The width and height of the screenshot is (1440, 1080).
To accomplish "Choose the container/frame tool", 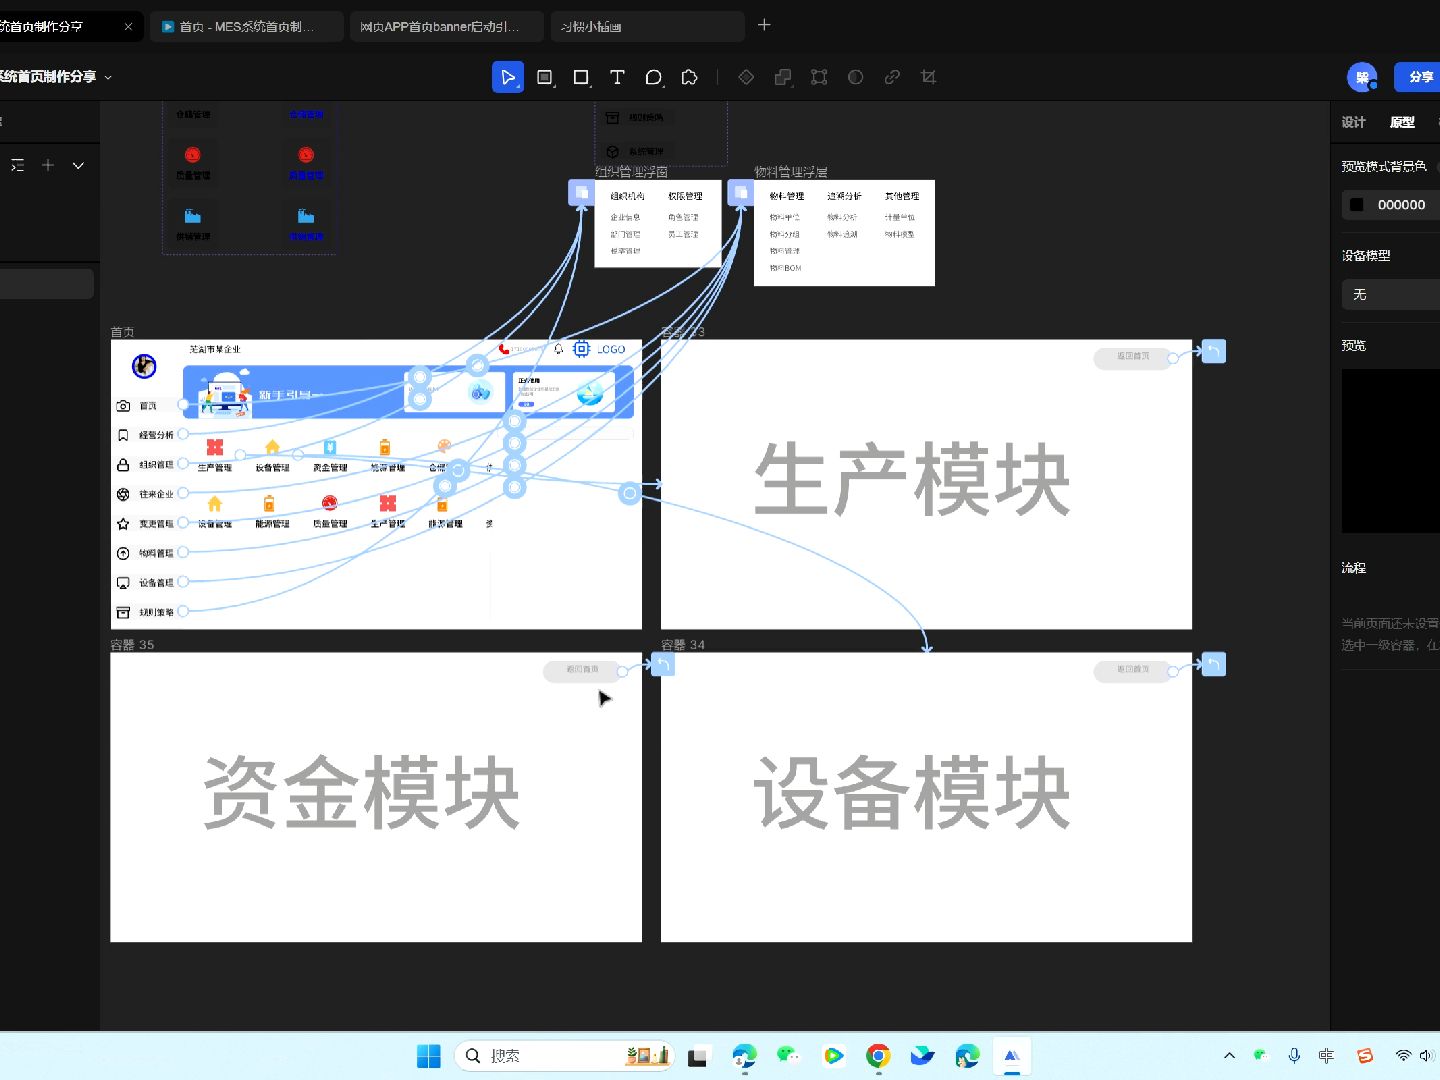I will (545, 77).
